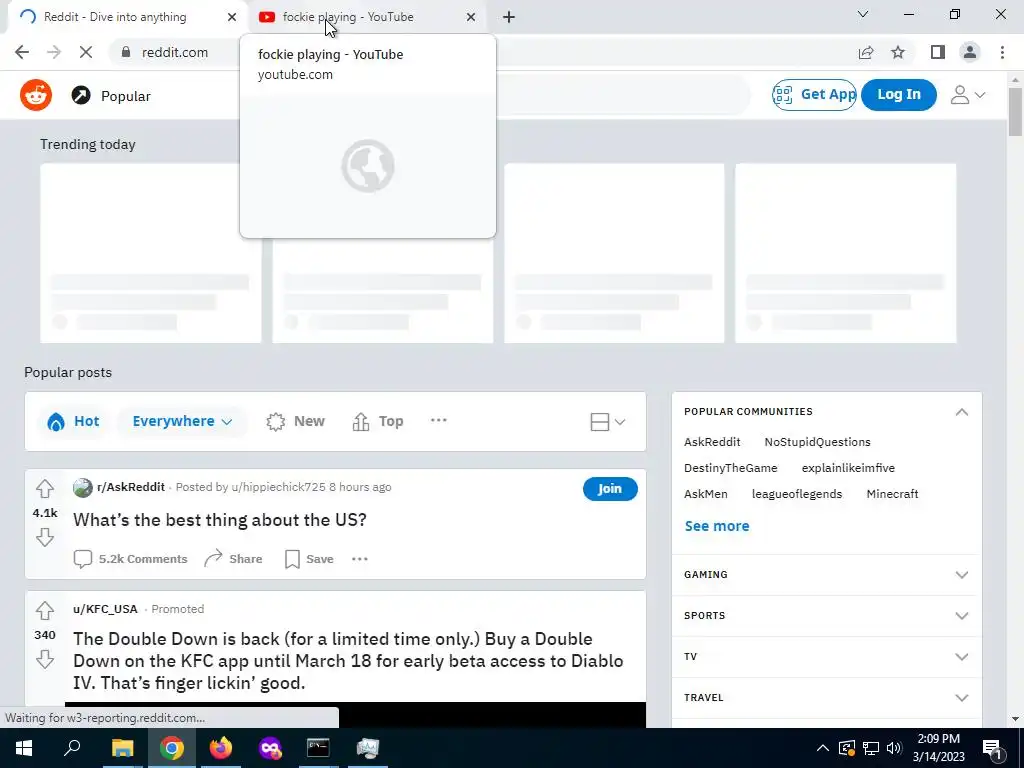Viewport: 1024px width, 768px height.
Task: Expand the Gaming category
Action: (961, 575)
